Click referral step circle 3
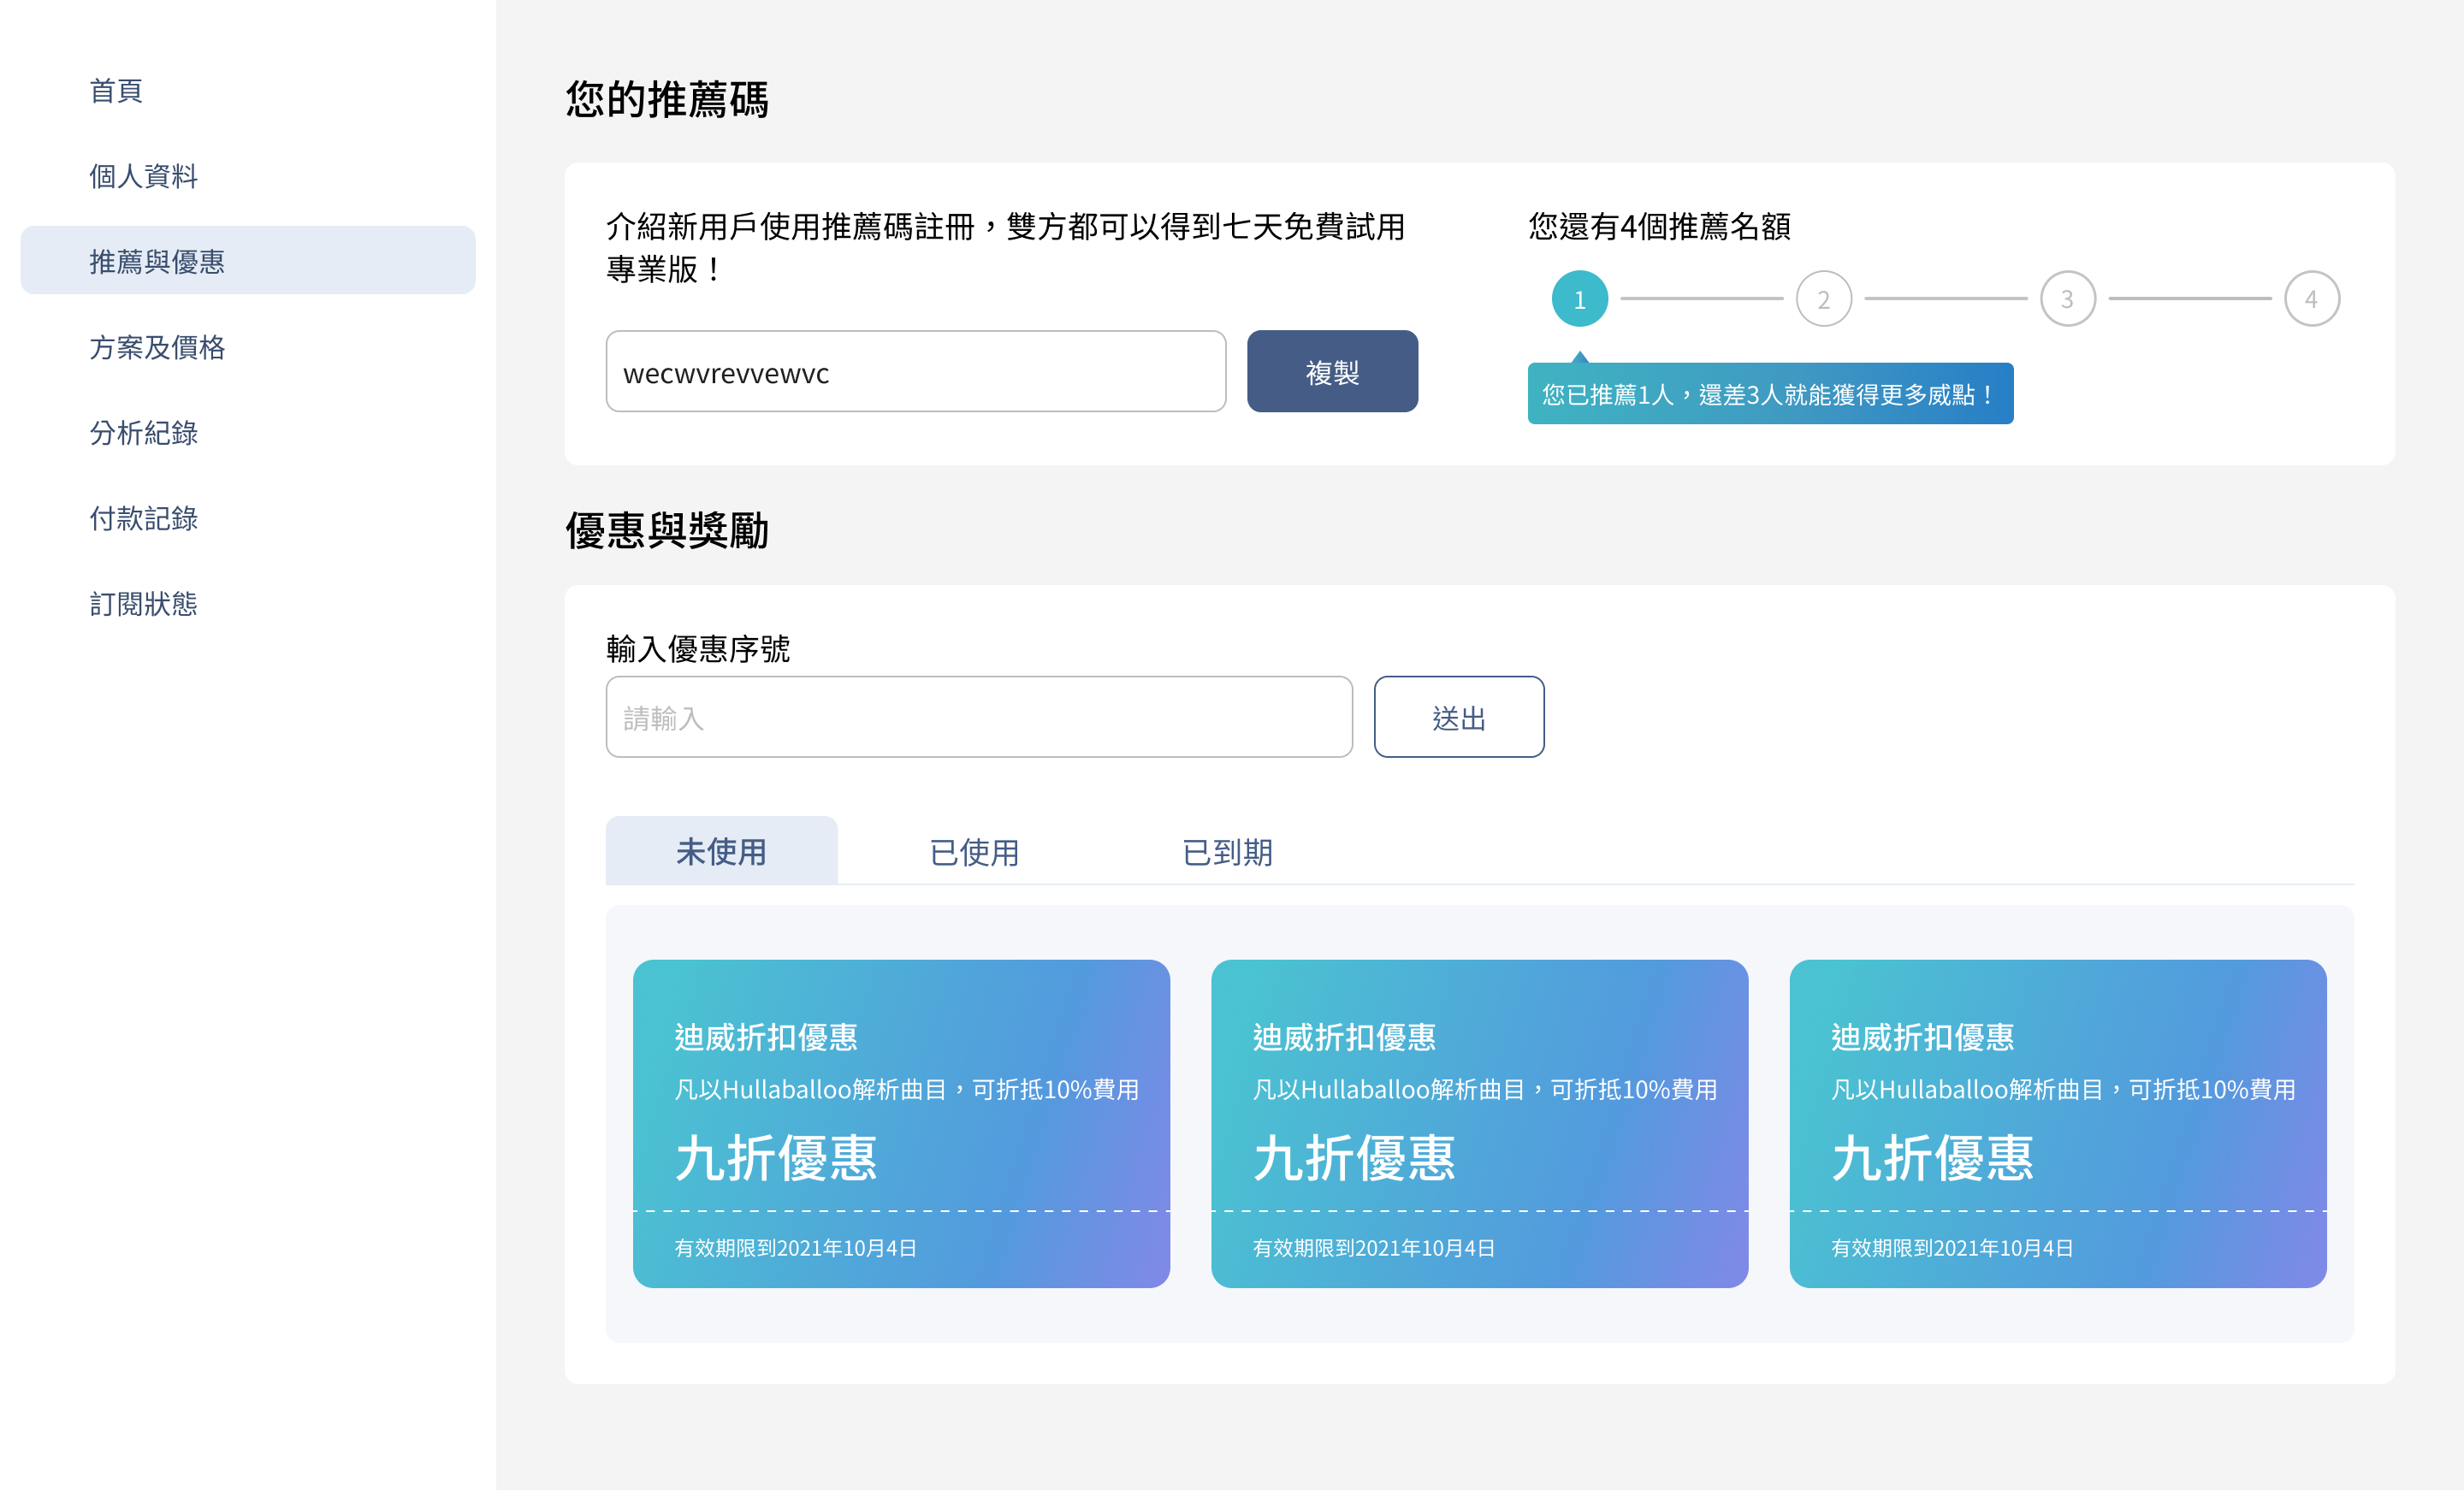Viewport: 2464px width, 1490px height. point(2068,299)
